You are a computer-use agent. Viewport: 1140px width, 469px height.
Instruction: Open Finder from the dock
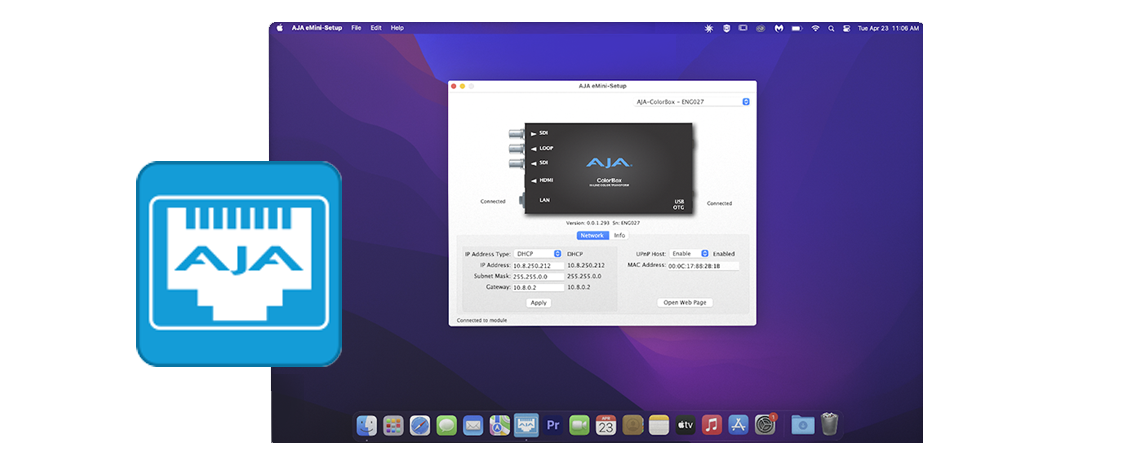point(367,425)
